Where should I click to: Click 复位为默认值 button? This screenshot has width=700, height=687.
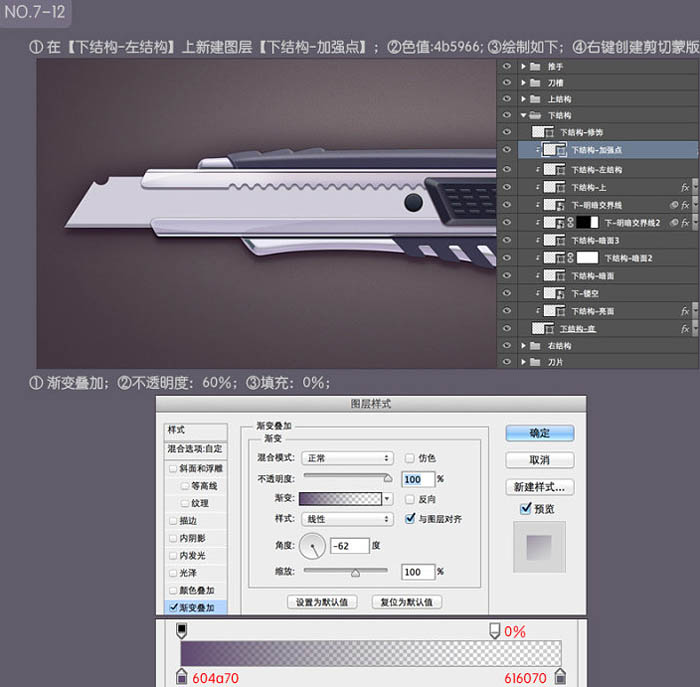407,602
